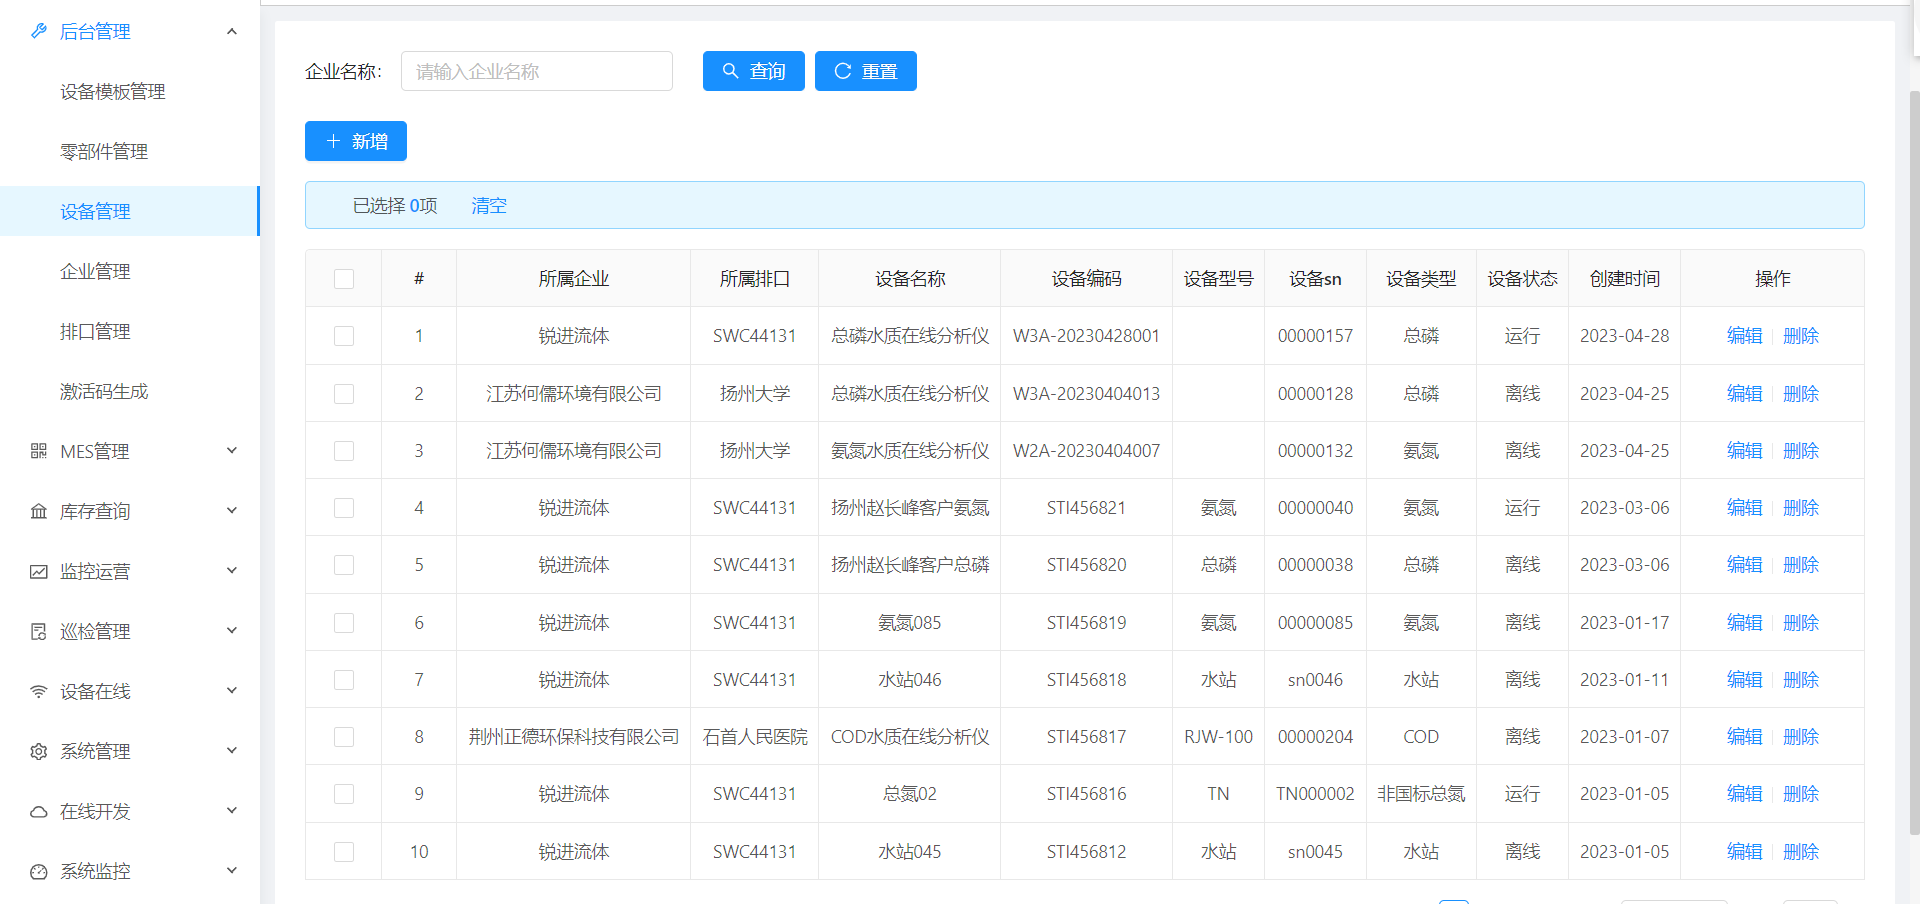The image size is (1920, 904).
Task: Click the 新增 add button
Action: click(x=356, y=141)
